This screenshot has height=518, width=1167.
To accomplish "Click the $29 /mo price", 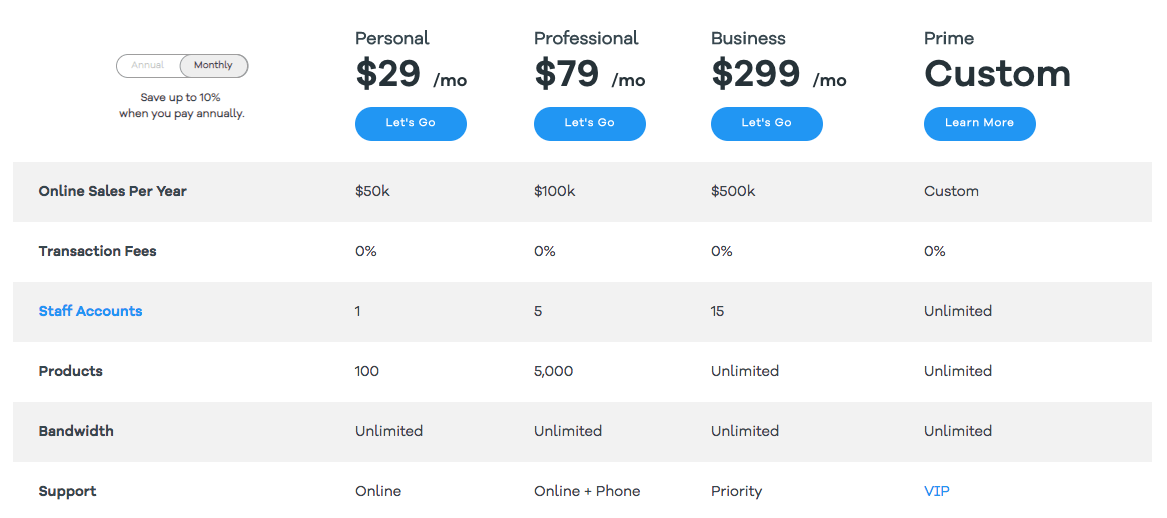I will (410, 74).
